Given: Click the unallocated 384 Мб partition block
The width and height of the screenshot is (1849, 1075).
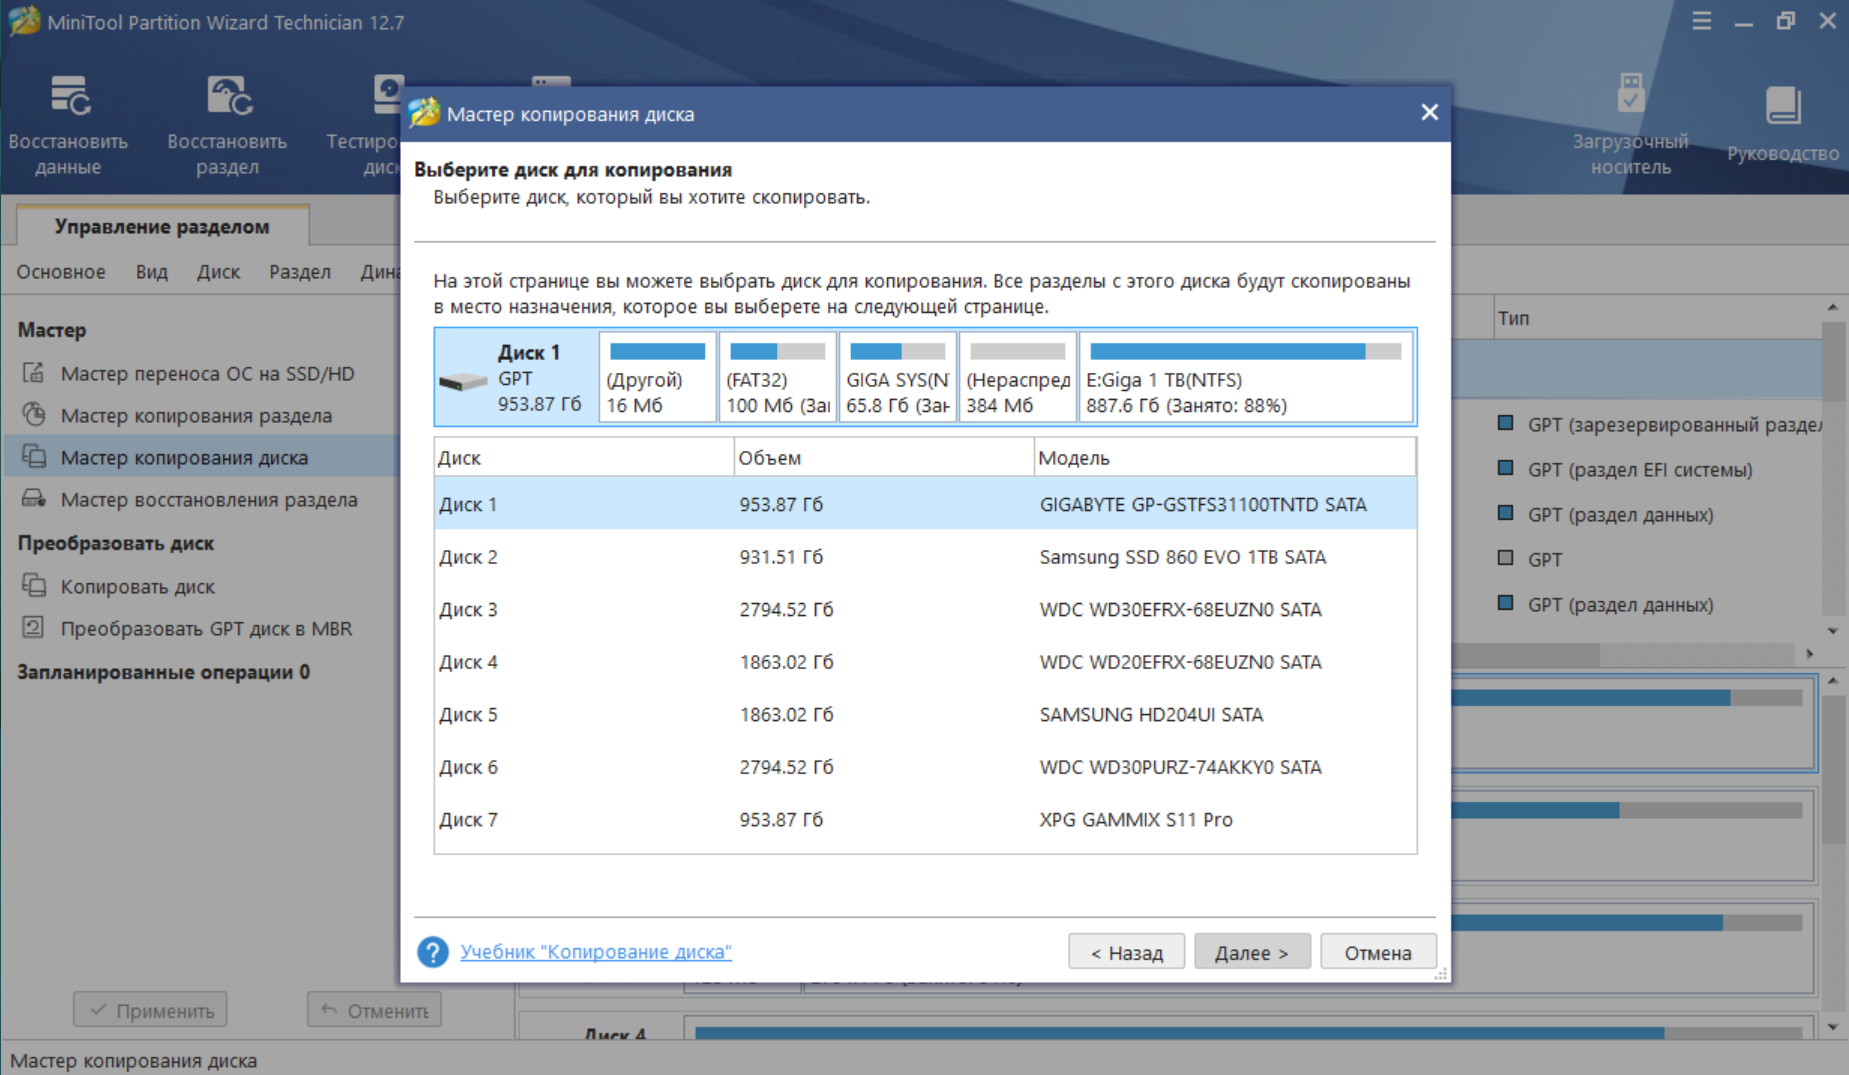Looking at the screenshot, I should (1017, 378).
